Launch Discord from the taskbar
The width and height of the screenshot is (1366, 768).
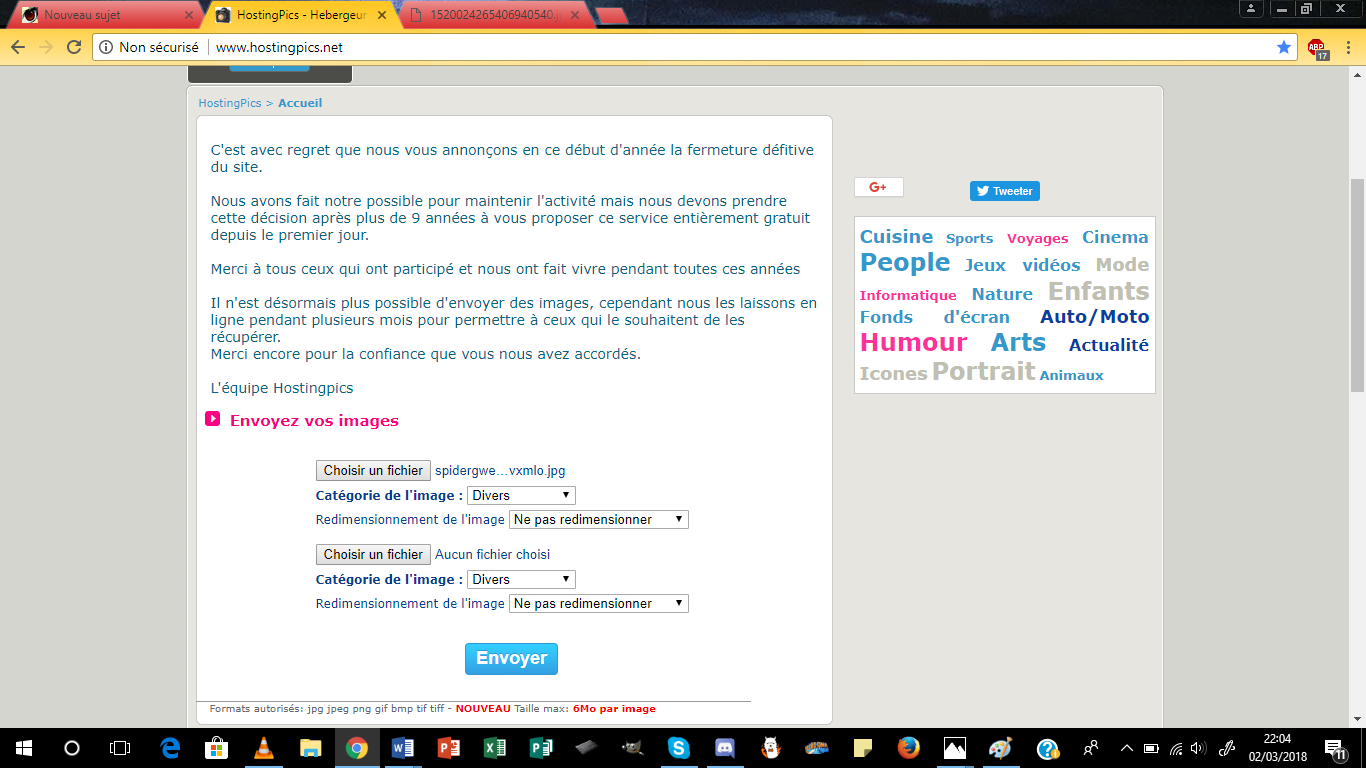click(725, 748)
